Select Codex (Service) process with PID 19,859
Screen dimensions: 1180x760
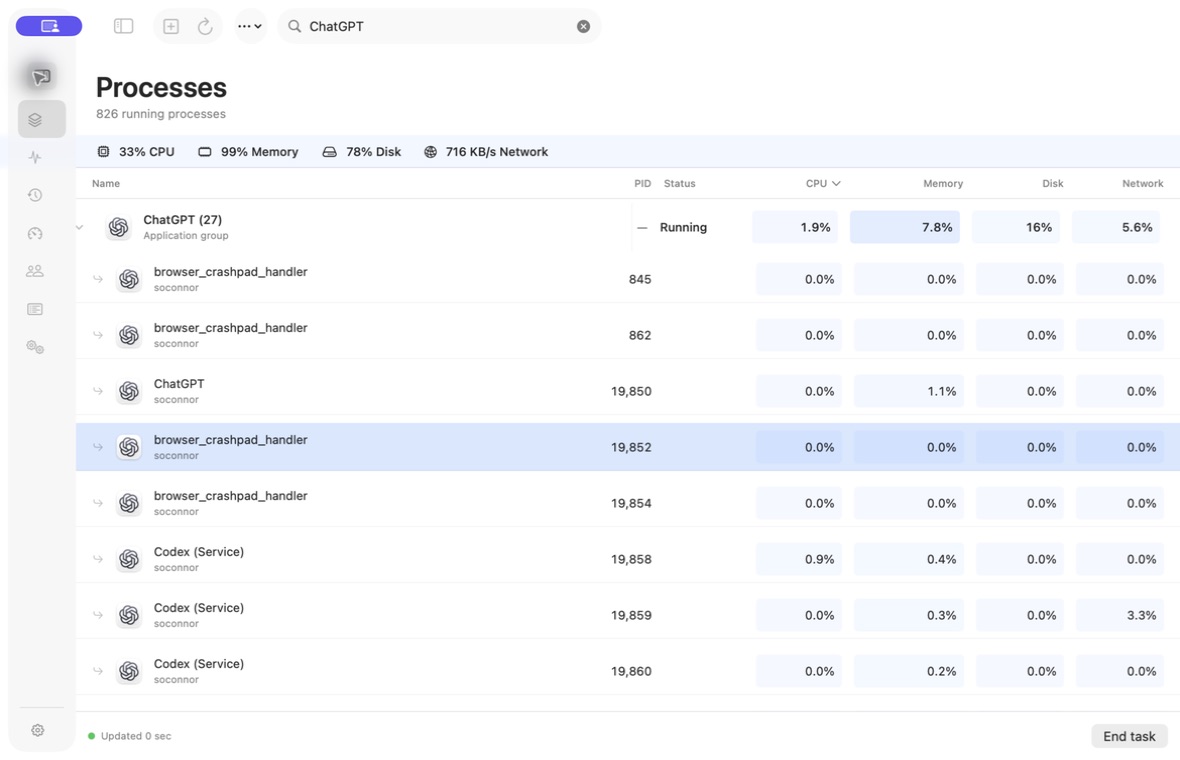628,615
